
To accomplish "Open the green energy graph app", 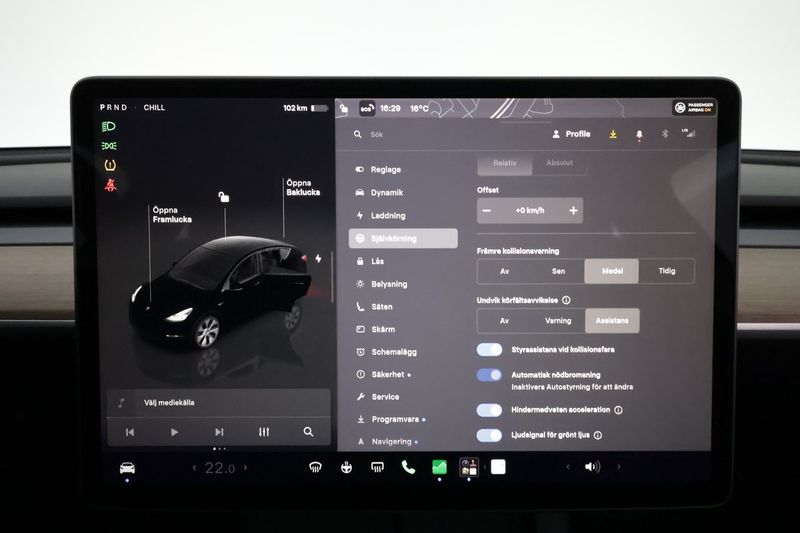I will [x=439, y=467].
